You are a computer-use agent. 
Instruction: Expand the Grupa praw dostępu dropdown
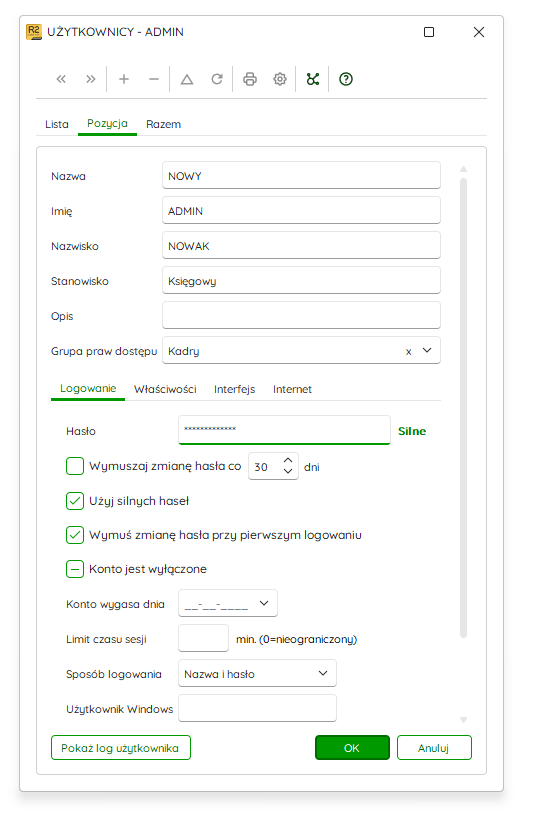[427, 351]
